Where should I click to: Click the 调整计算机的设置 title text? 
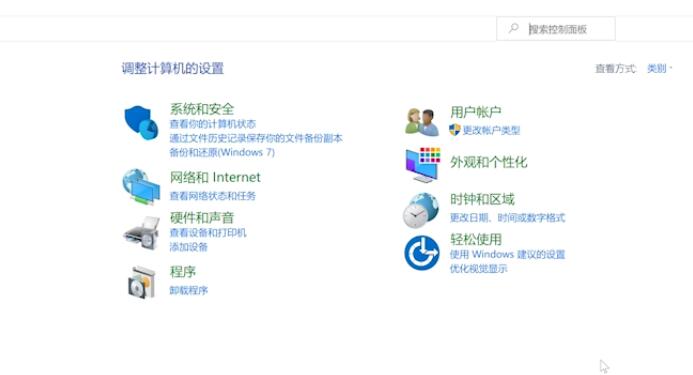click(x=173, y=69)
